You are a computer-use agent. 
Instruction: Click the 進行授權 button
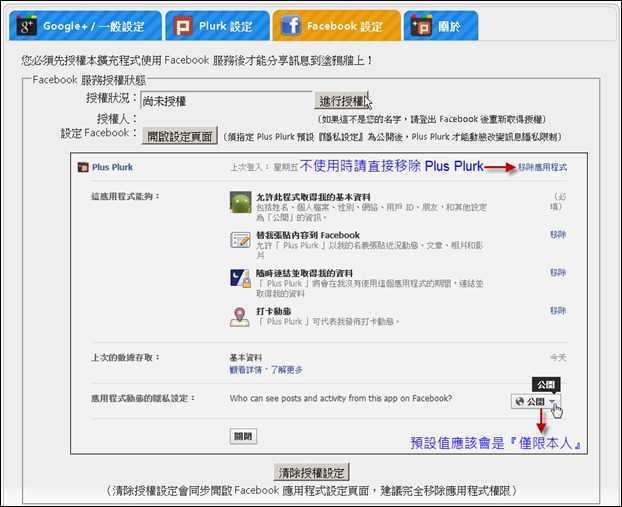[x=341, y=101]
